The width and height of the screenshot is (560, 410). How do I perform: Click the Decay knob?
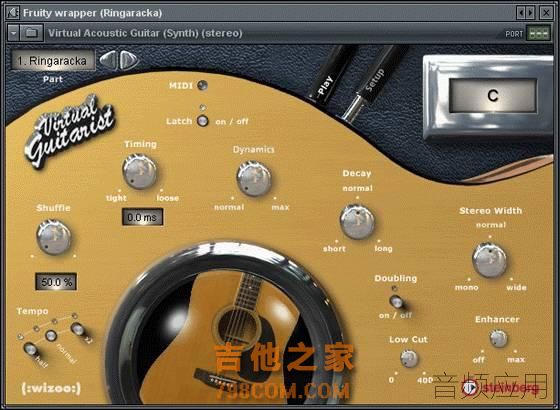(x=357, y=221)
